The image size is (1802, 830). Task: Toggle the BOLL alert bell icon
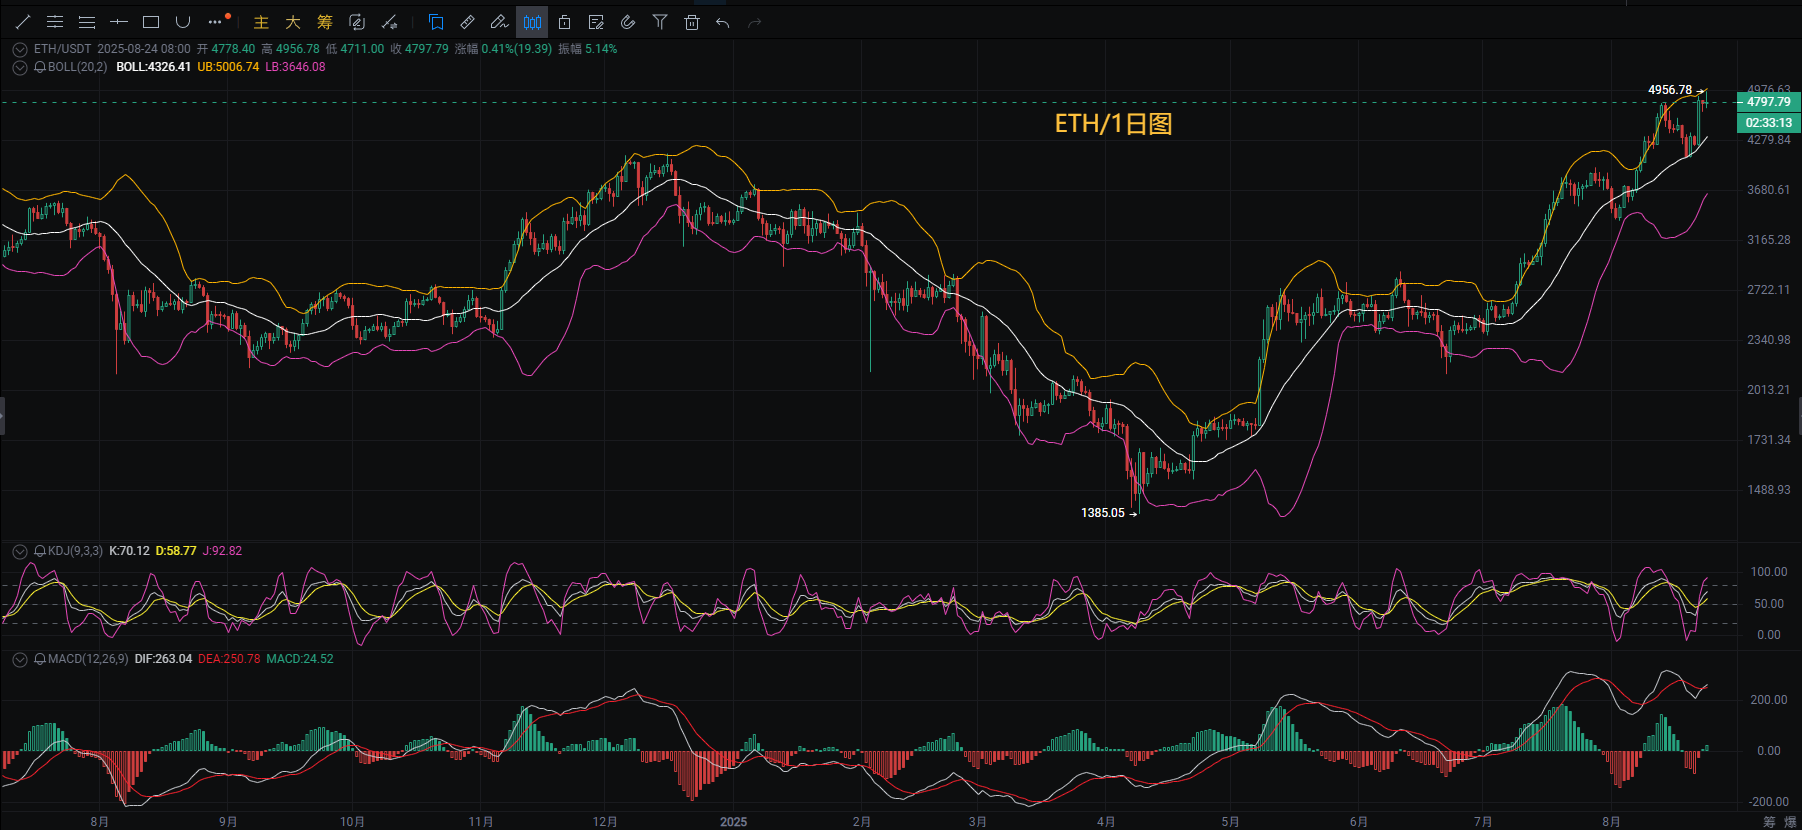40,67
